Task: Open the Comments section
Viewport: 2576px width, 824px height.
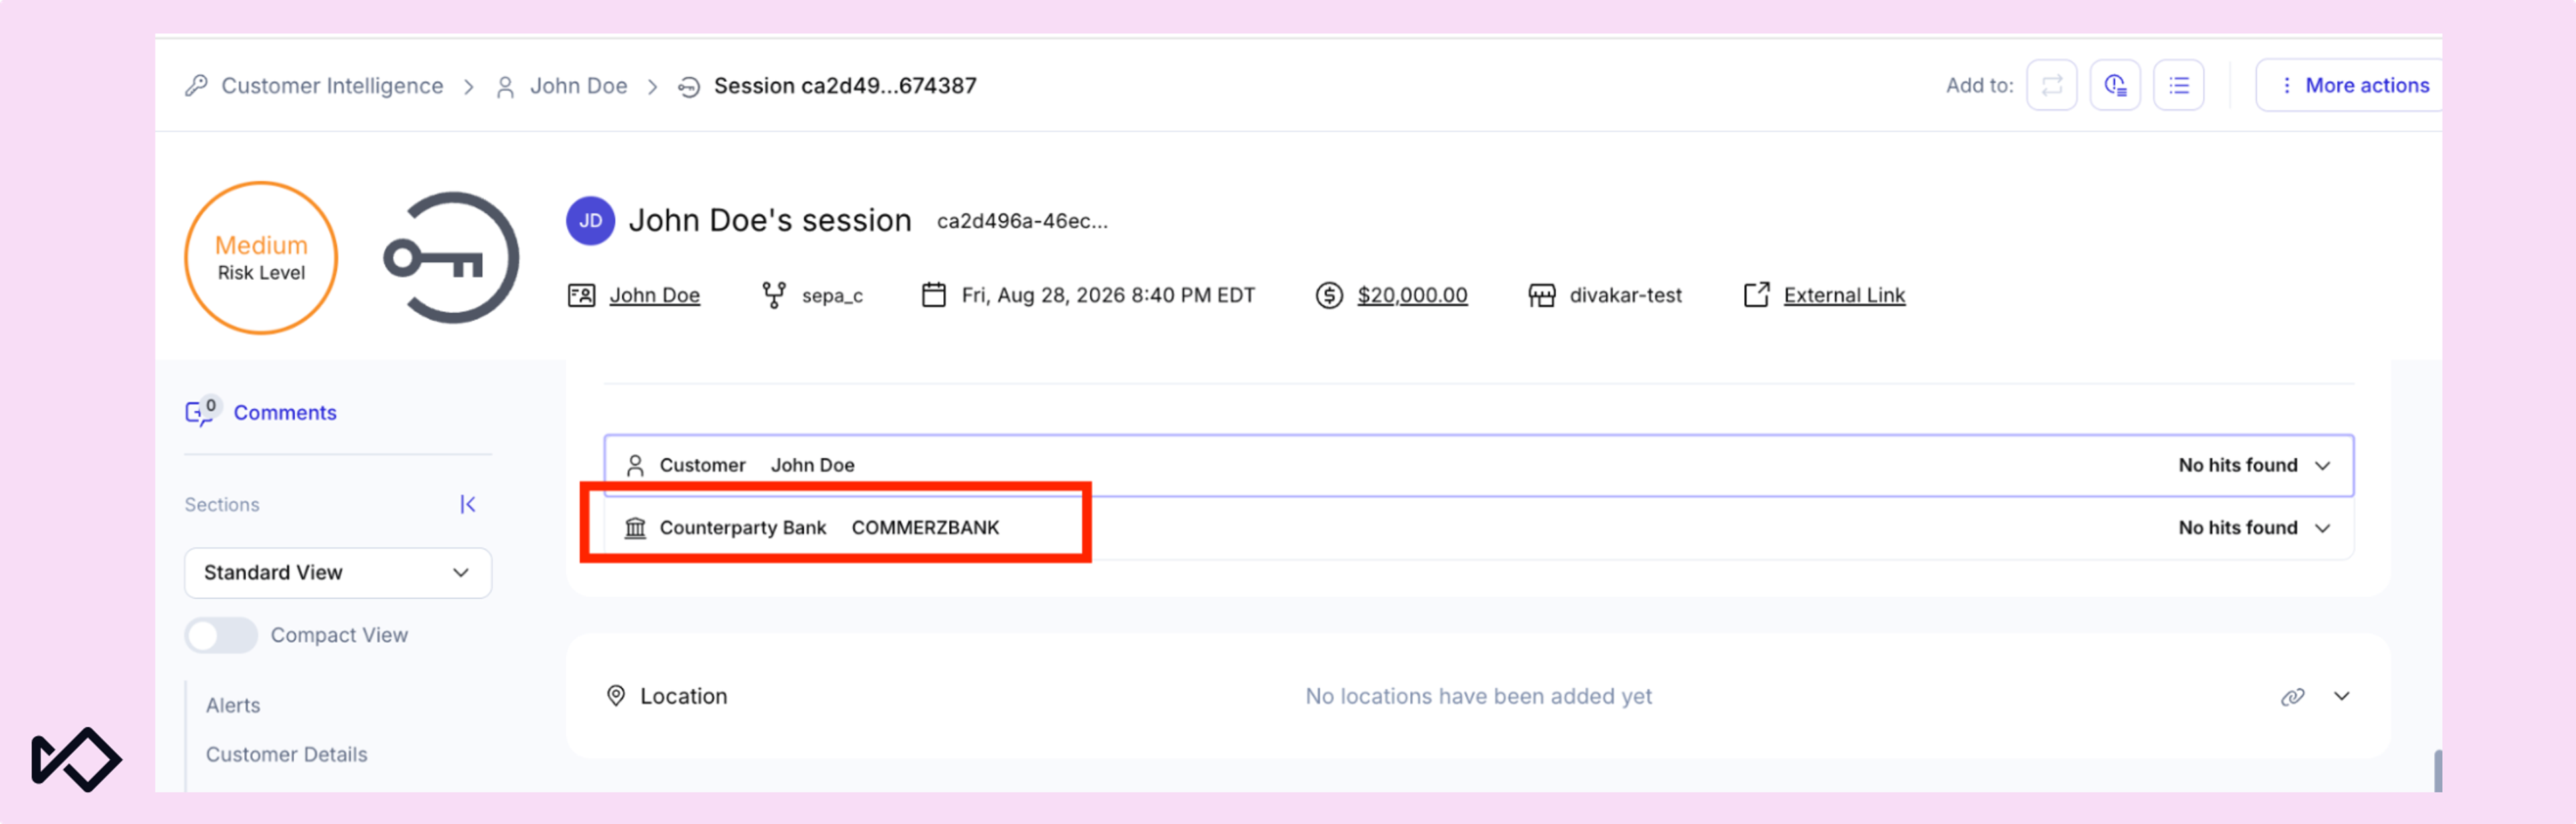Action: (x=285, y=412)
